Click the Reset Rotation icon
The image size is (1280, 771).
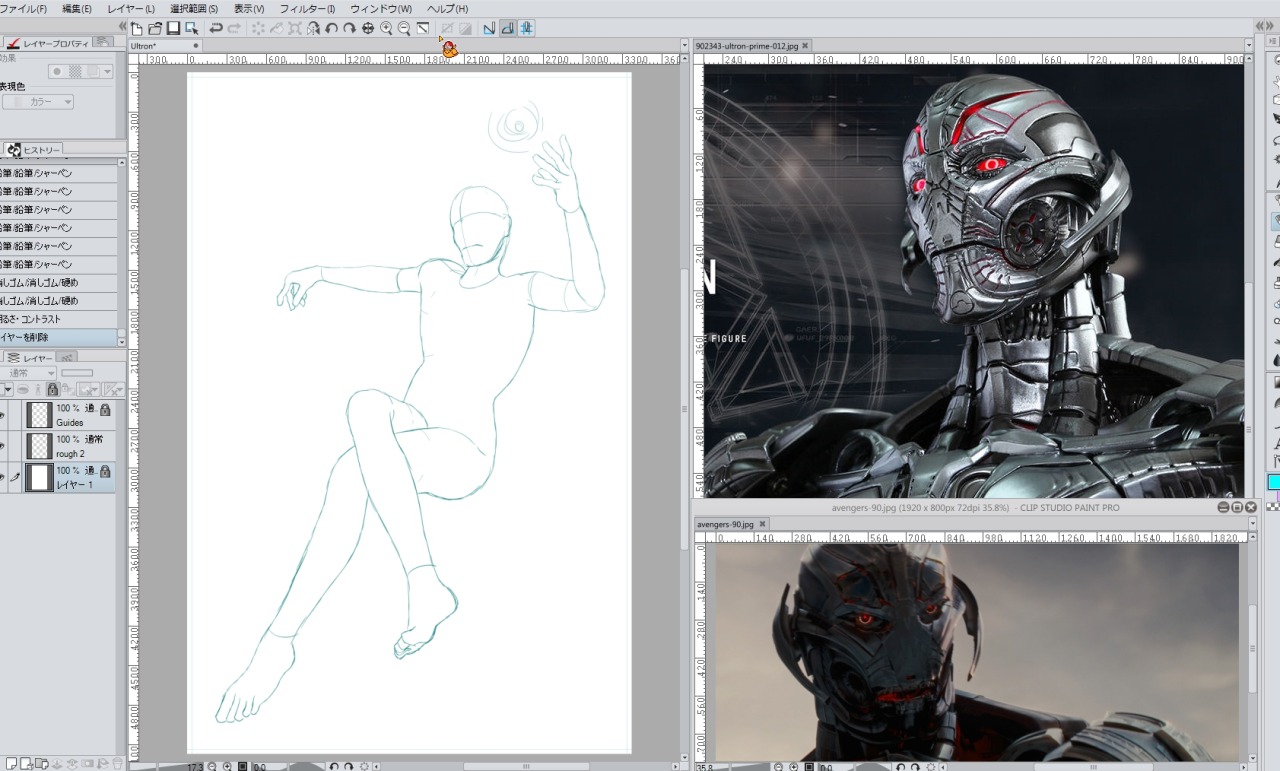(x=368, y=29)
